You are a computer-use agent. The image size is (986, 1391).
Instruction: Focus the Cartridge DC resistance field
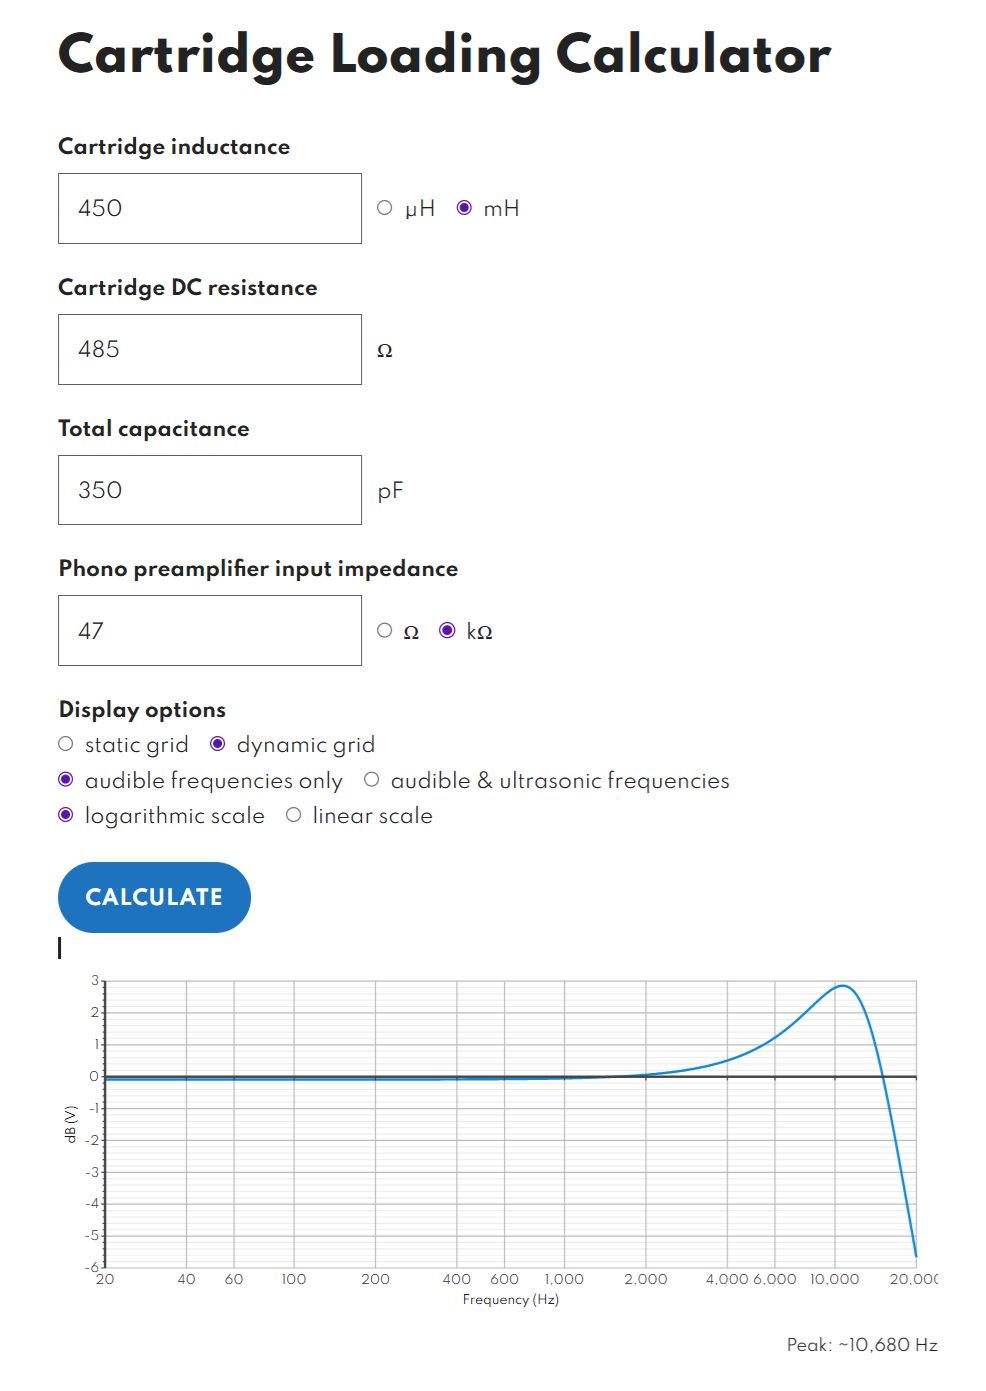(x=210, y=349)
